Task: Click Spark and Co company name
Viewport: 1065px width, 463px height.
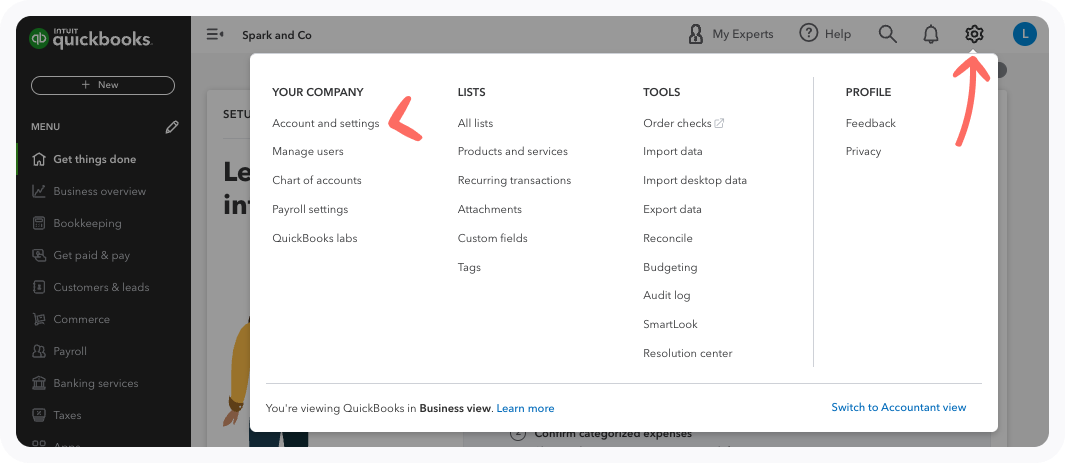Action: (276, 35)
